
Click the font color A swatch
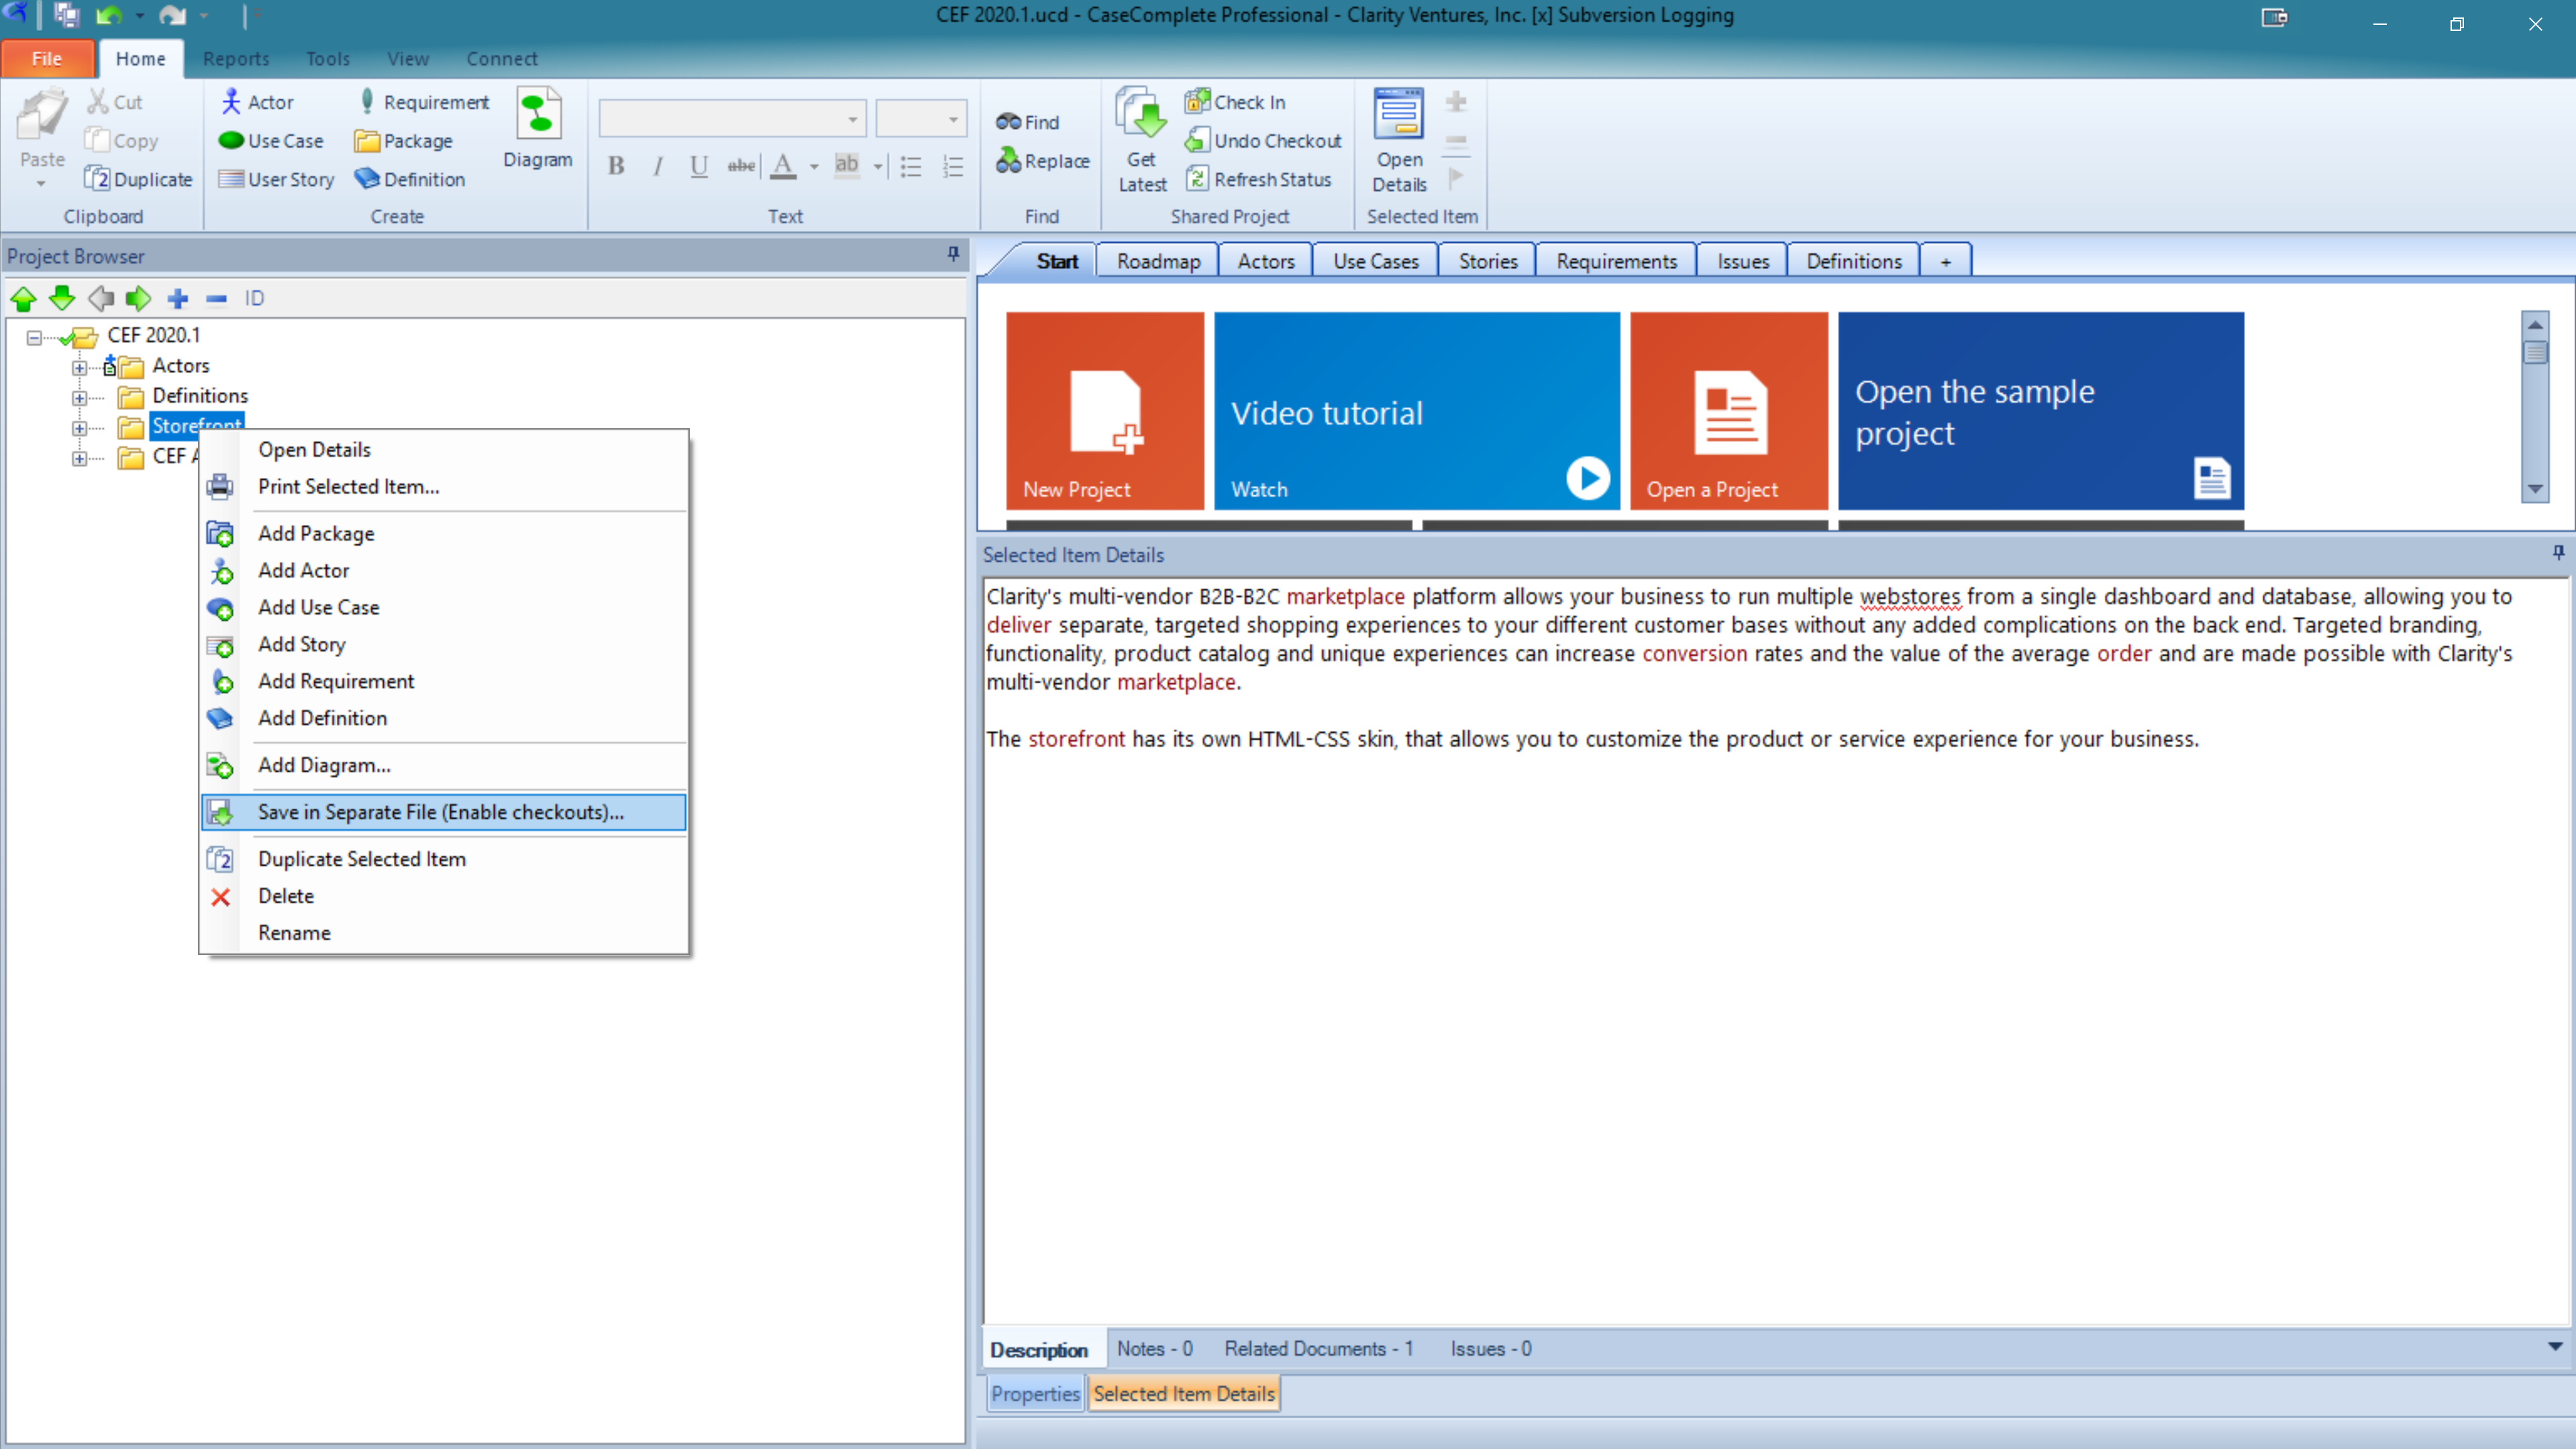[x=783, y=165]
